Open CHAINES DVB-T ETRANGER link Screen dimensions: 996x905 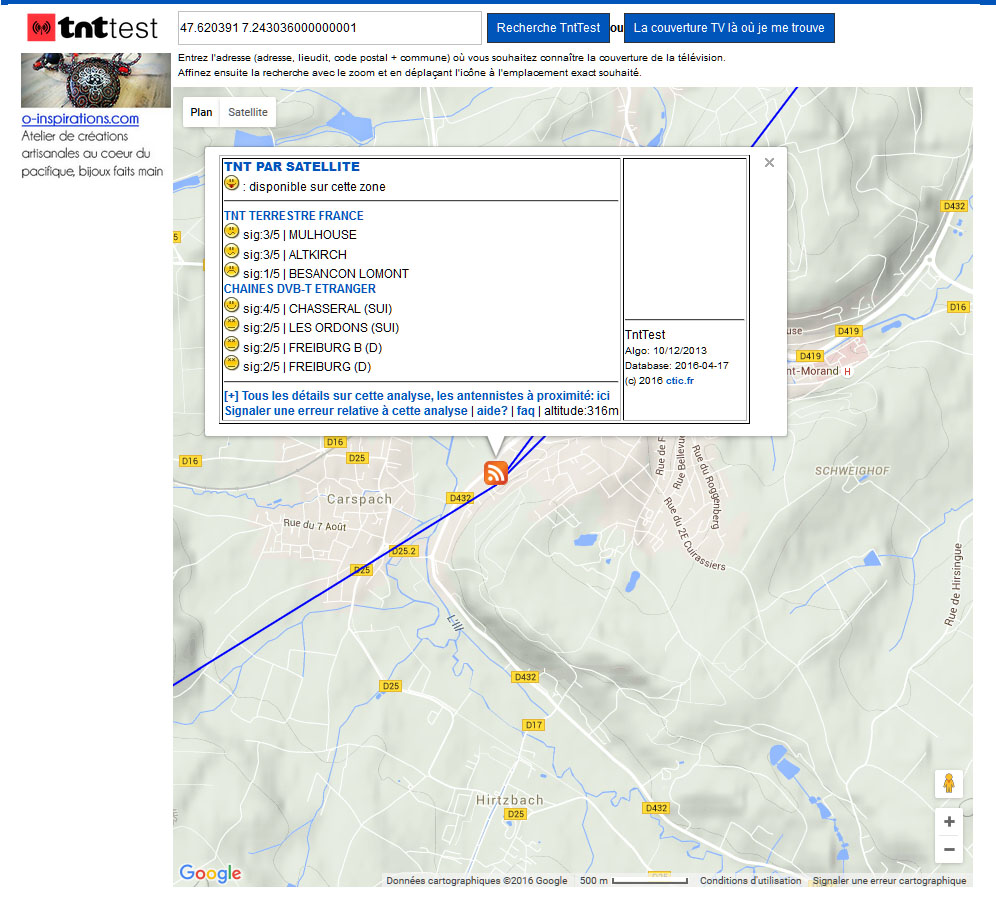tap(300, 289)
